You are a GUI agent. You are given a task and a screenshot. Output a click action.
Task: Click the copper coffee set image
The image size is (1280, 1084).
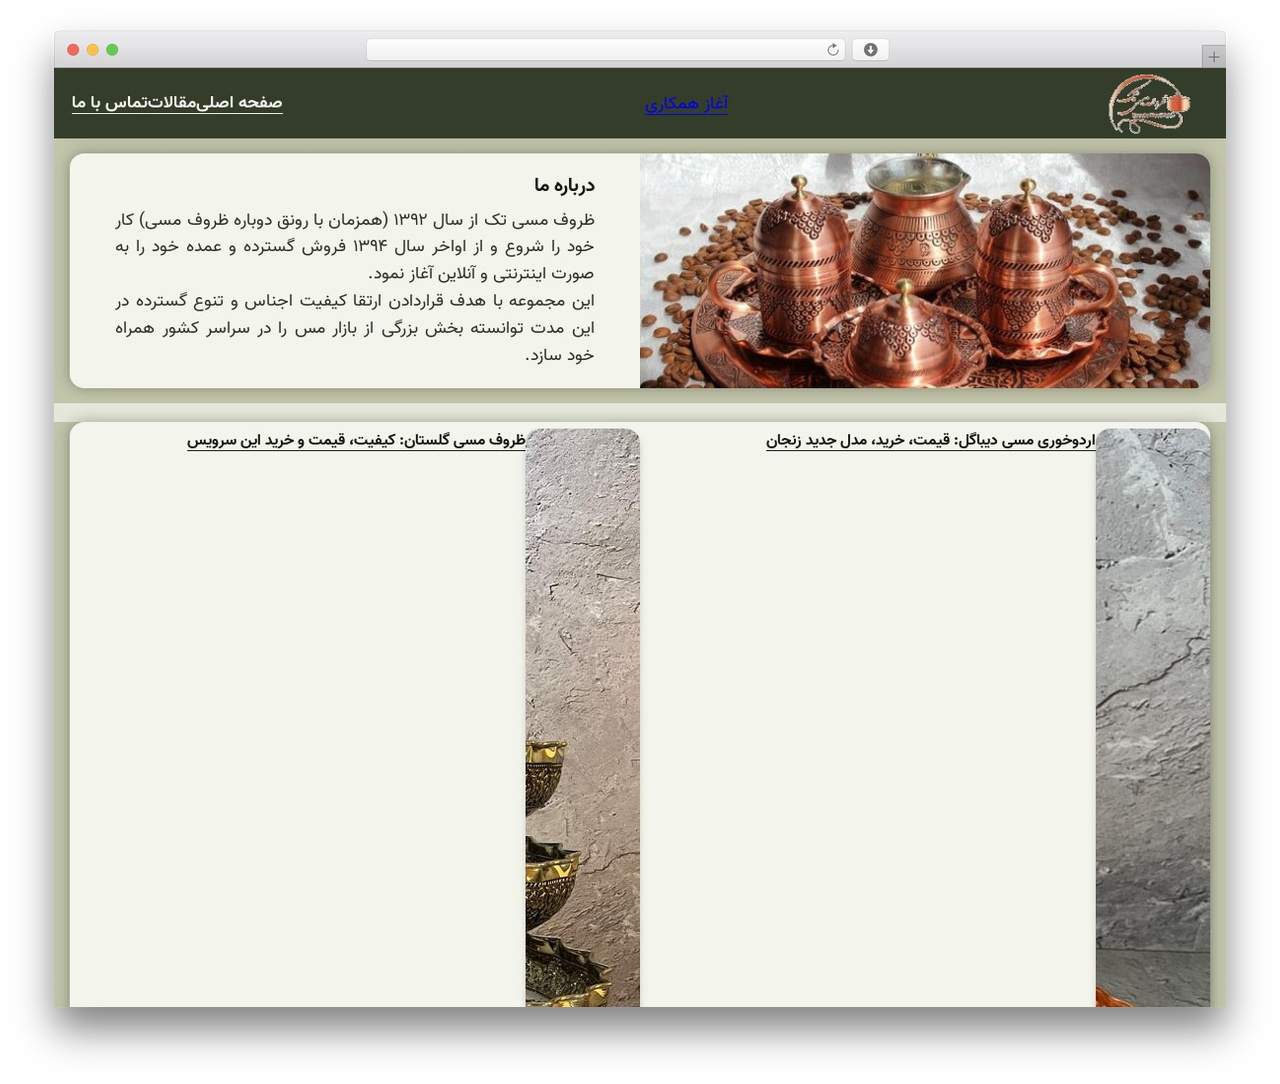(x=925, y=270)
